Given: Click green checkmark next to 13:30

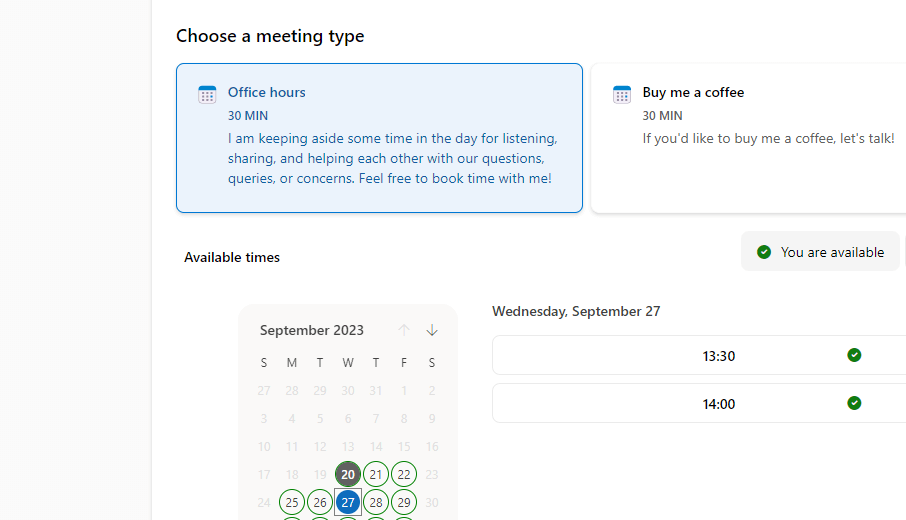Looking at the screenshot, I should click(854, 355).
